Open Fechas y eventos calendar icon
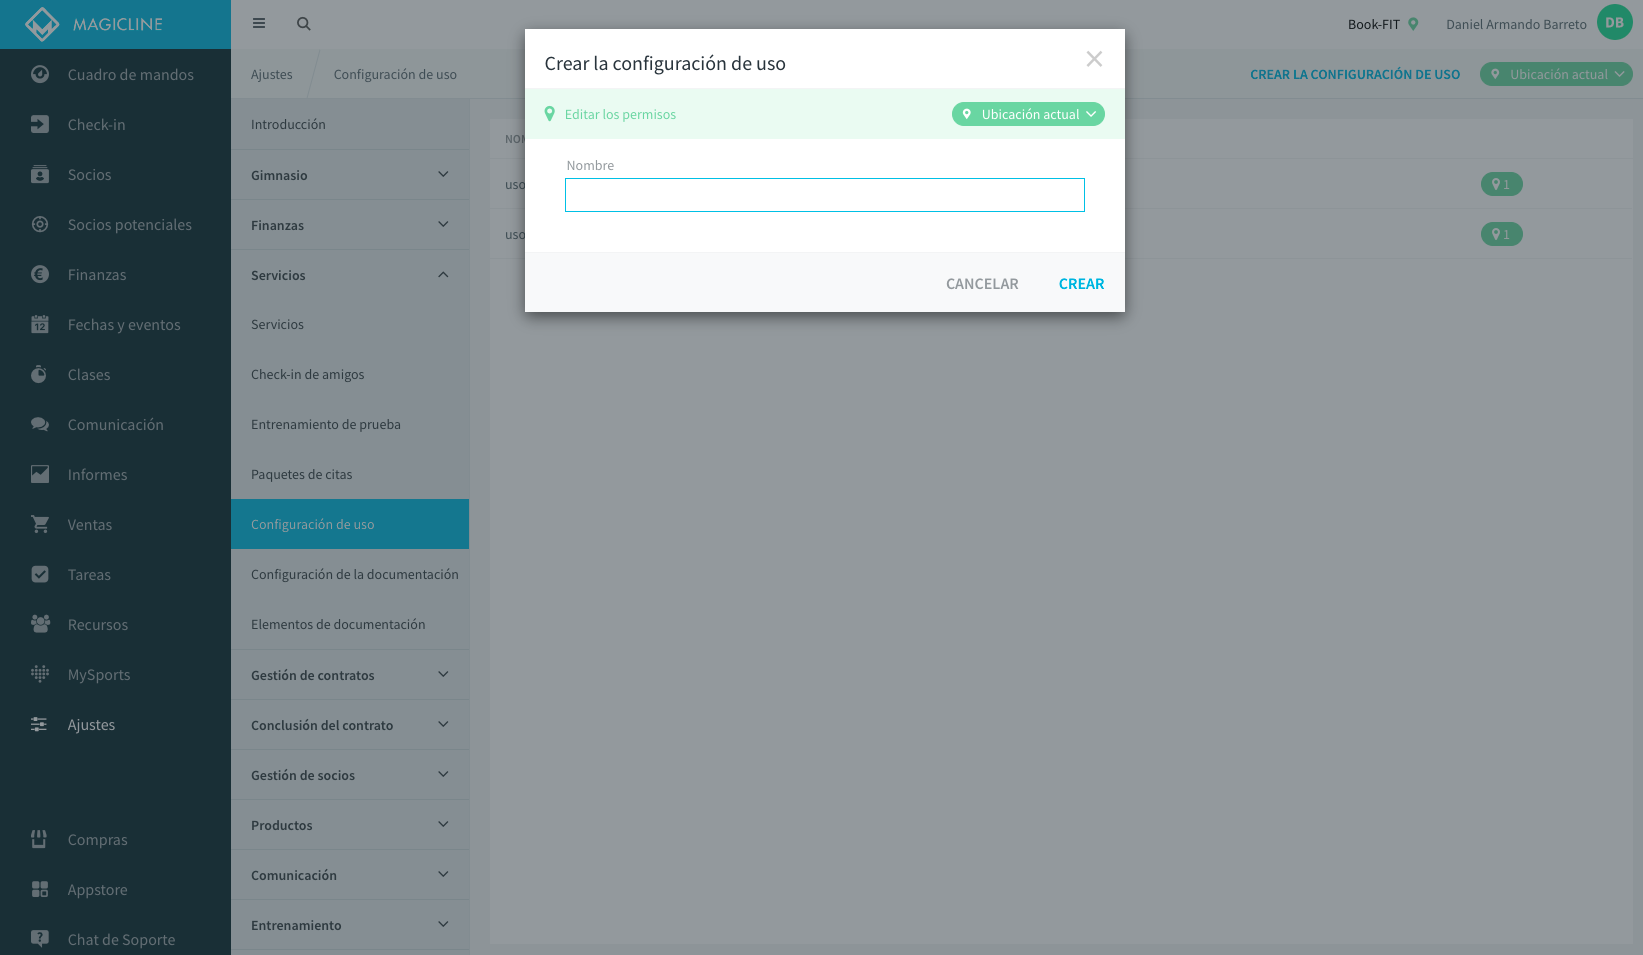This screenshot has height=955, width=1643. point(40,324)
